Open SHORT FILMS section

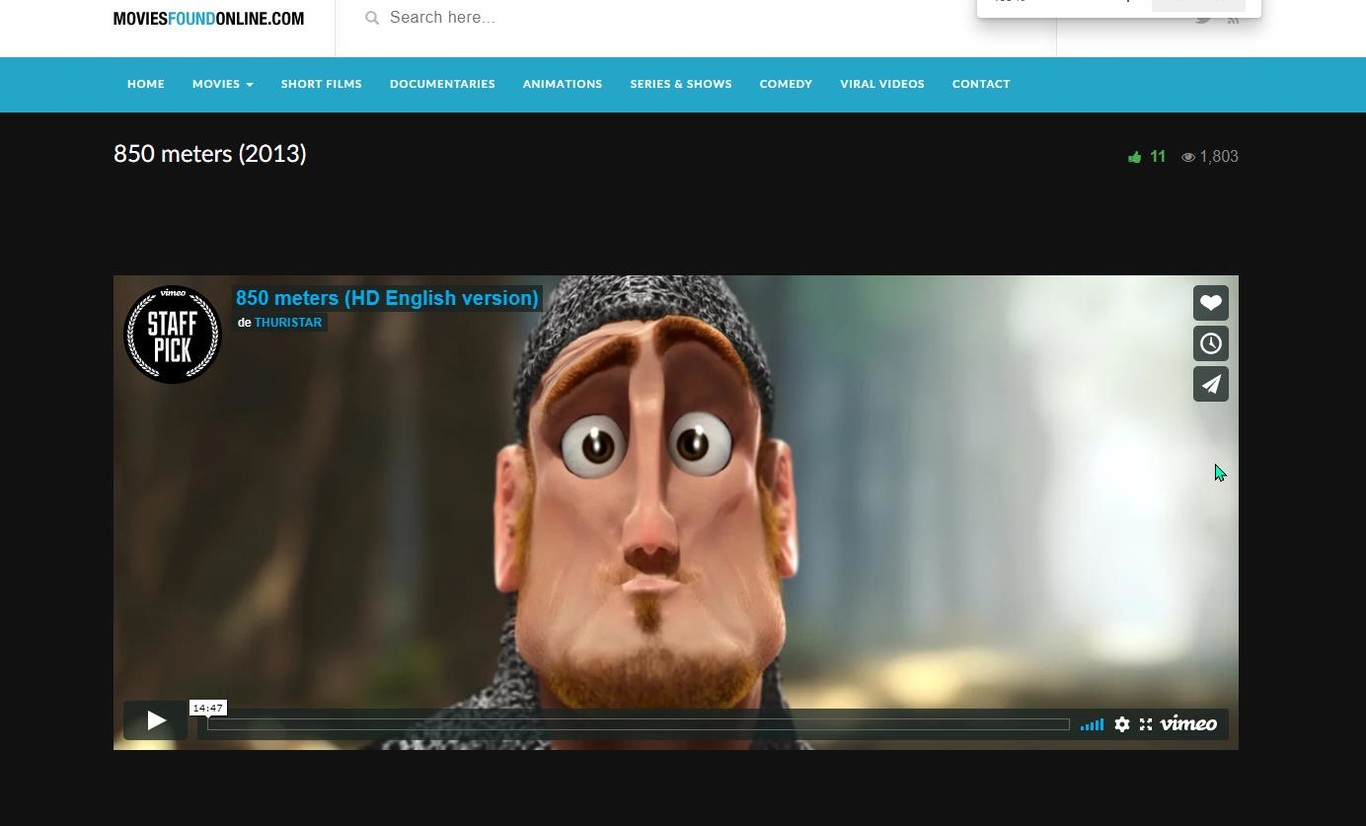tap(321, 84)
